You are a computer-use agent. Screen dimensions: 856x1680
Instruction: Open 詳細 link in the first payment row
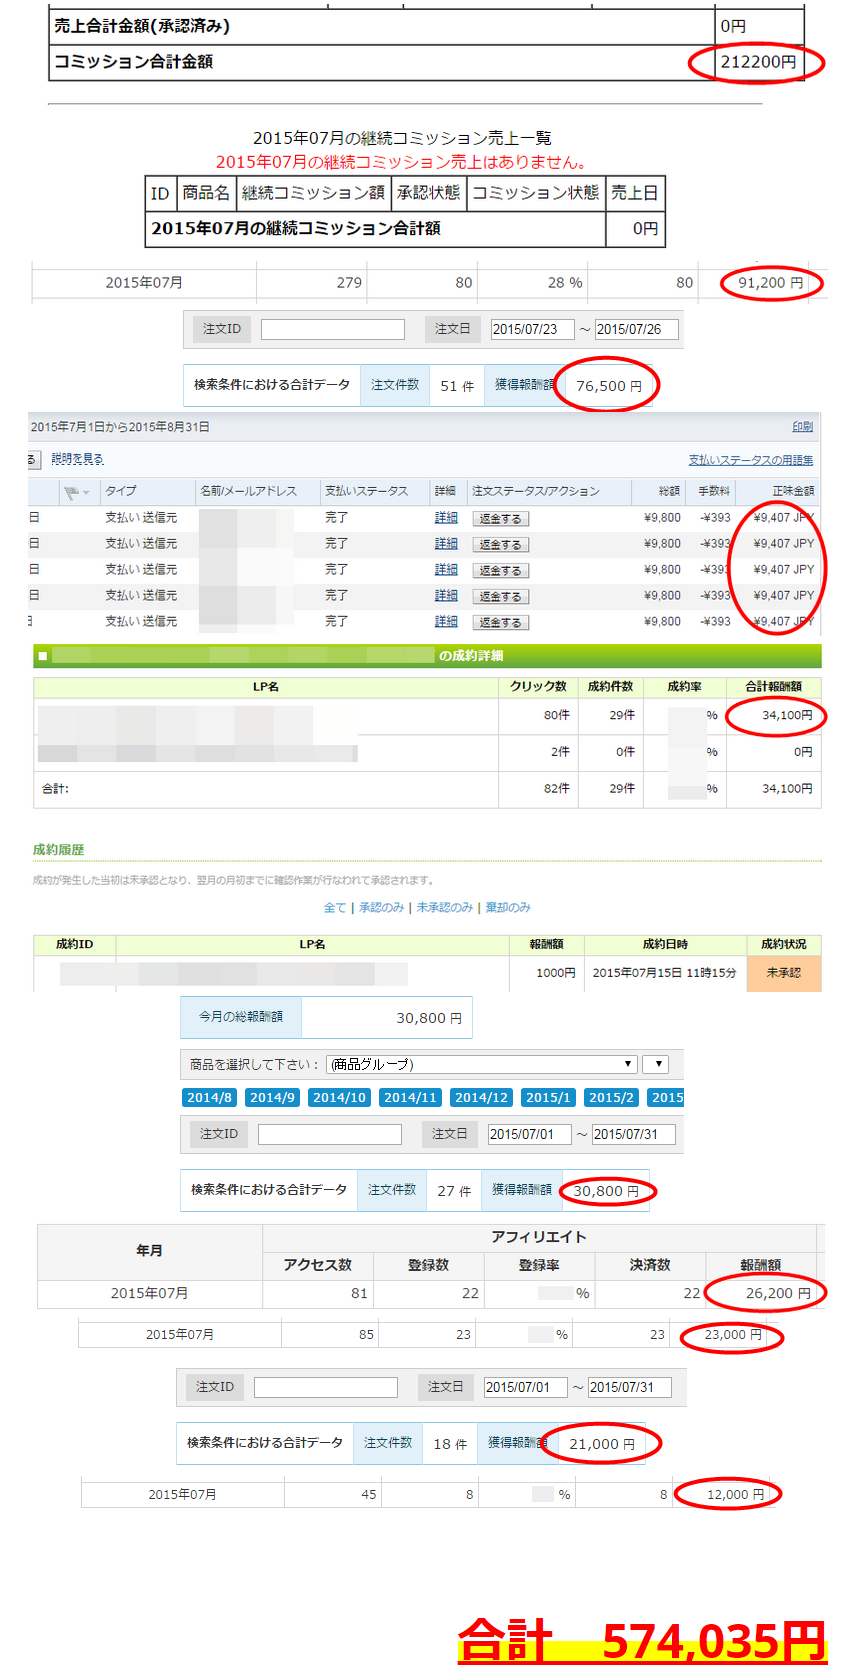pos(446,518)
